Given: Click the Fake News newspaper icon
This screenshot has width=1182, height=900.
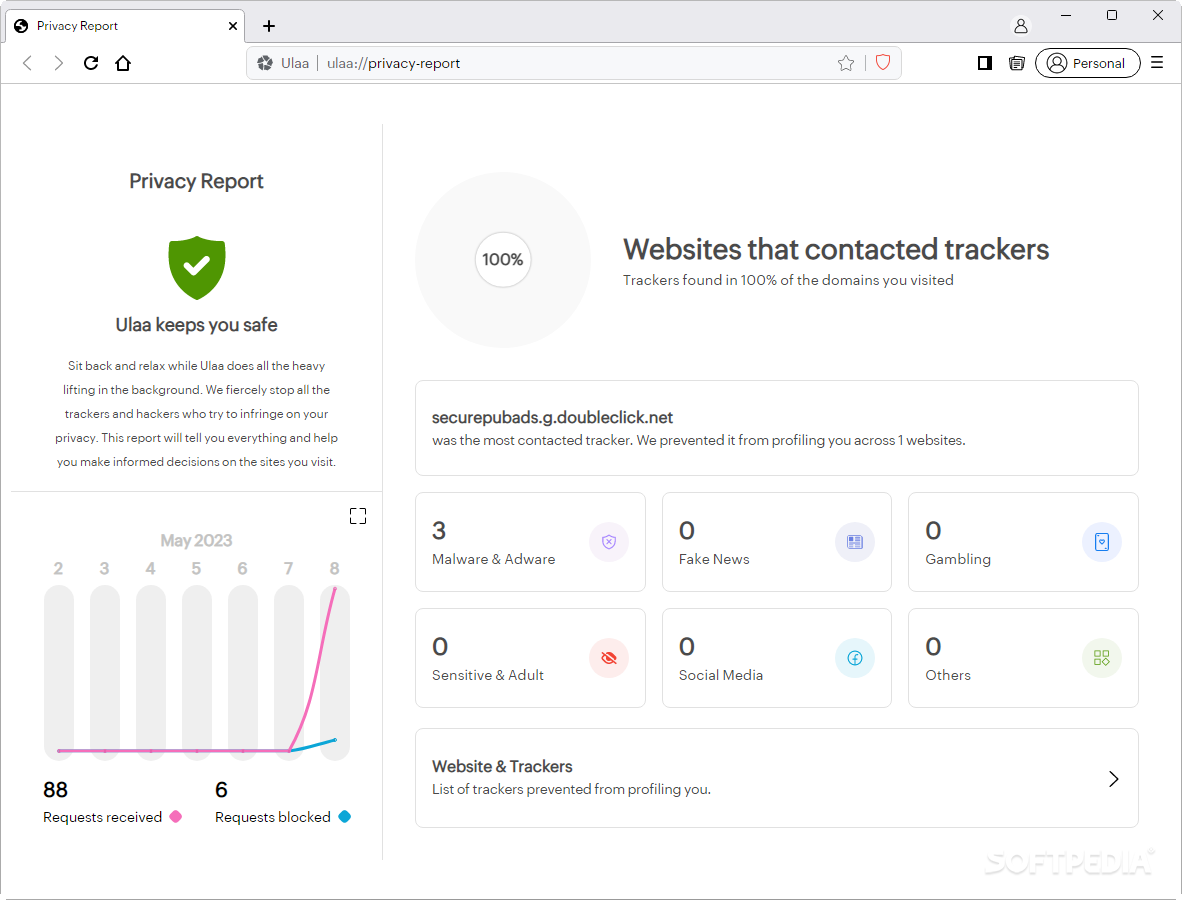Looking at the screenshot, I should [855, 542].
